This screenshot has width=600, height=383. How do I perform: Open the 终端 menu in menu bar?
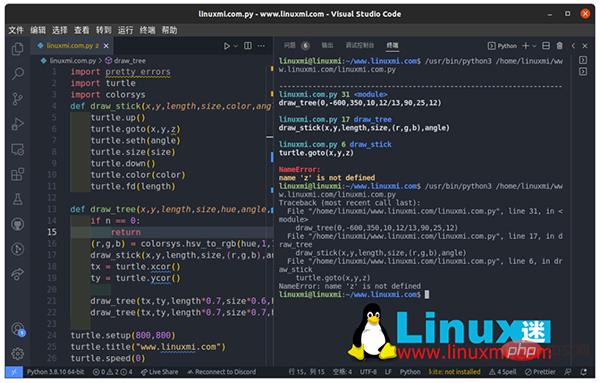147,30
